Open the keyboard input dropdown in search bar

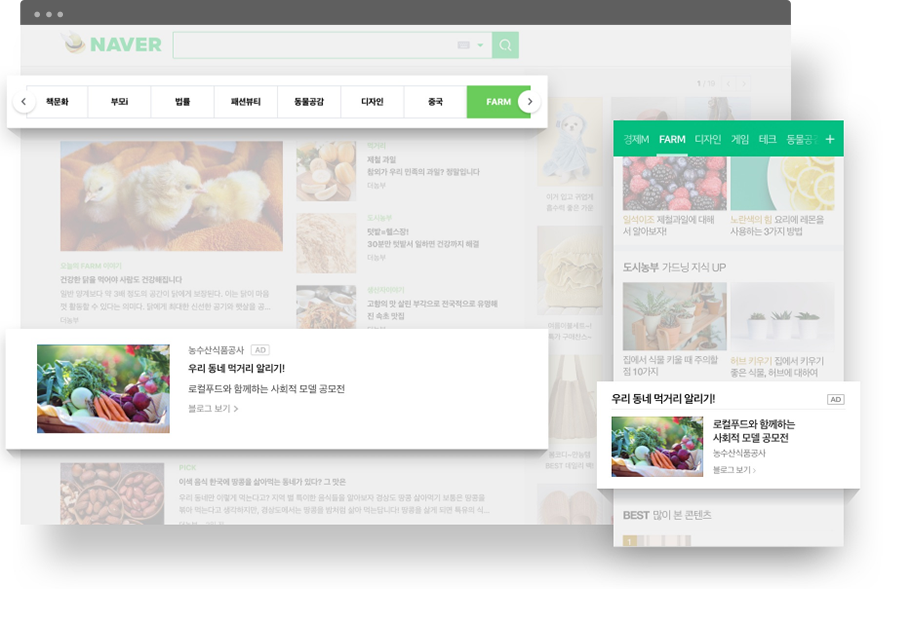(x=480, y=45)
